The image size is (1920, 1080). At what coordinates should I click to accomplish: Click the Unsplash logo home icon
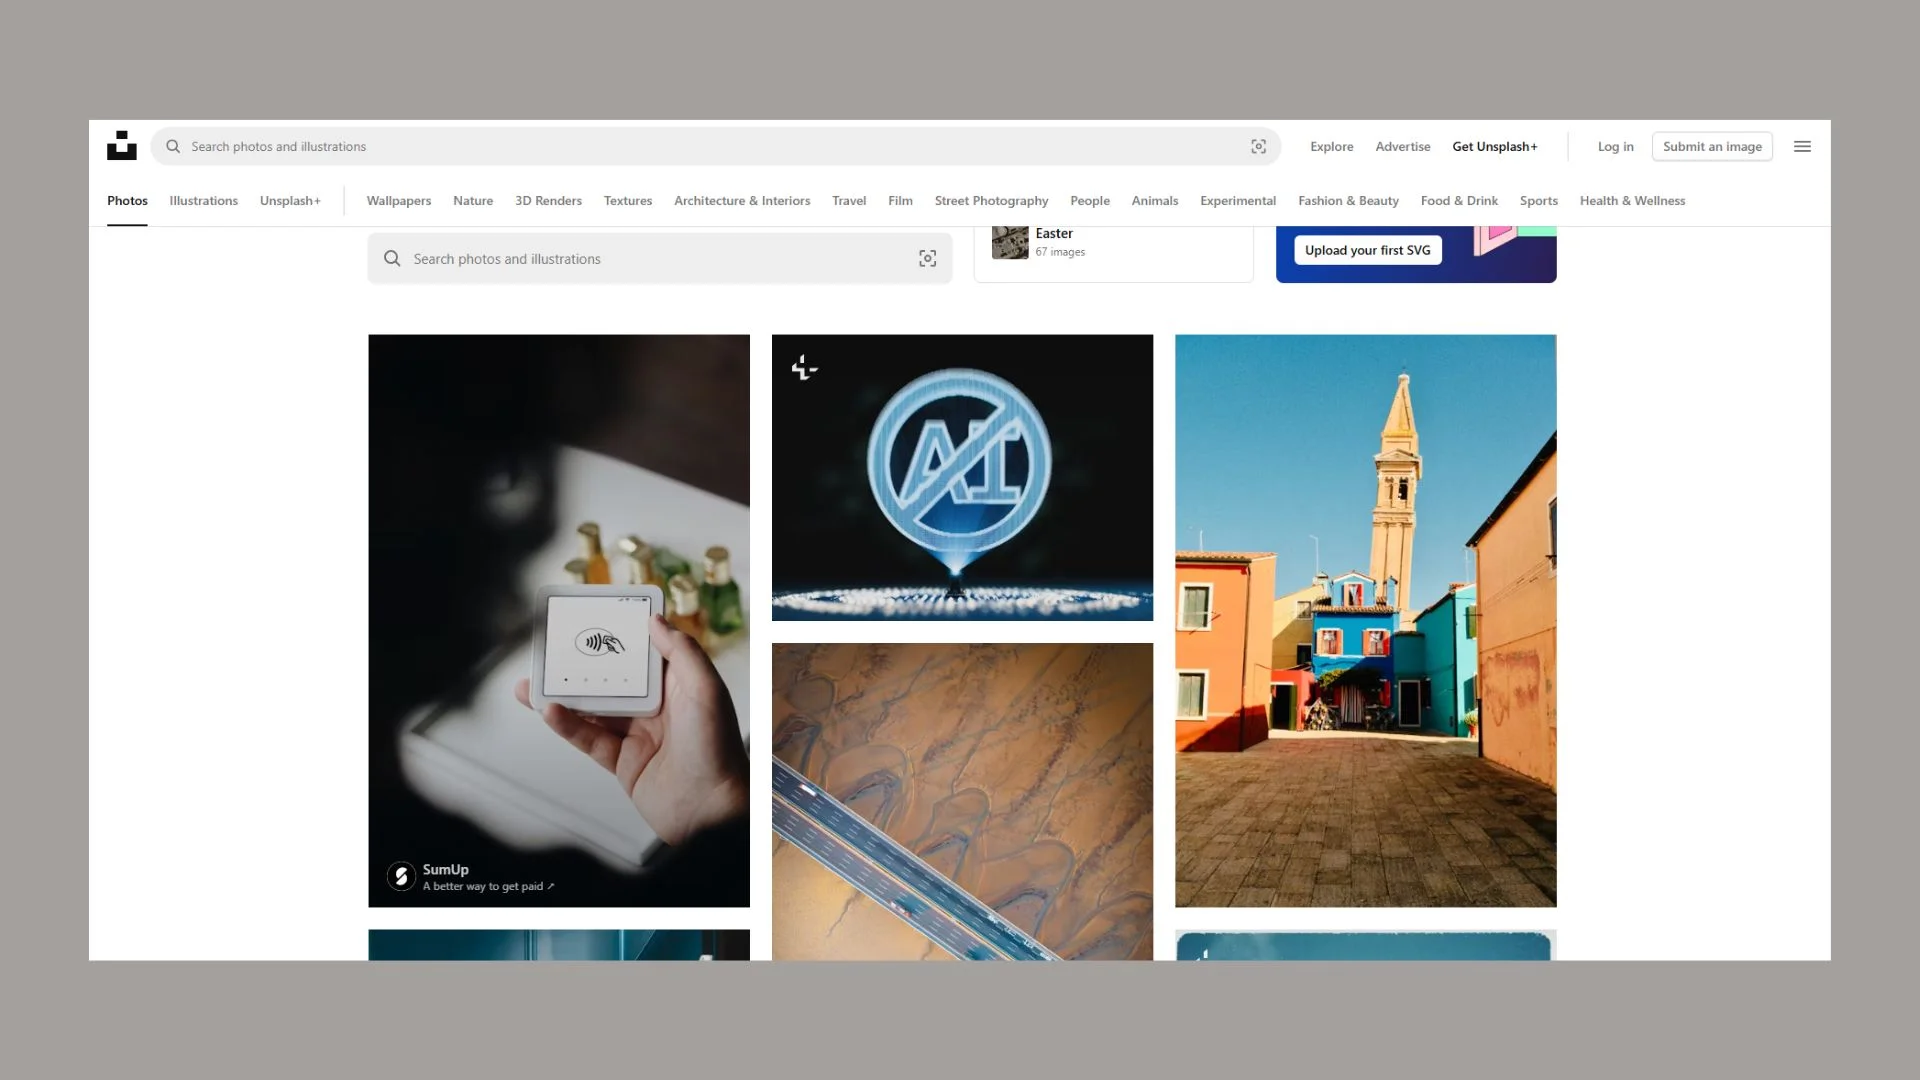[x=121, y=146]
